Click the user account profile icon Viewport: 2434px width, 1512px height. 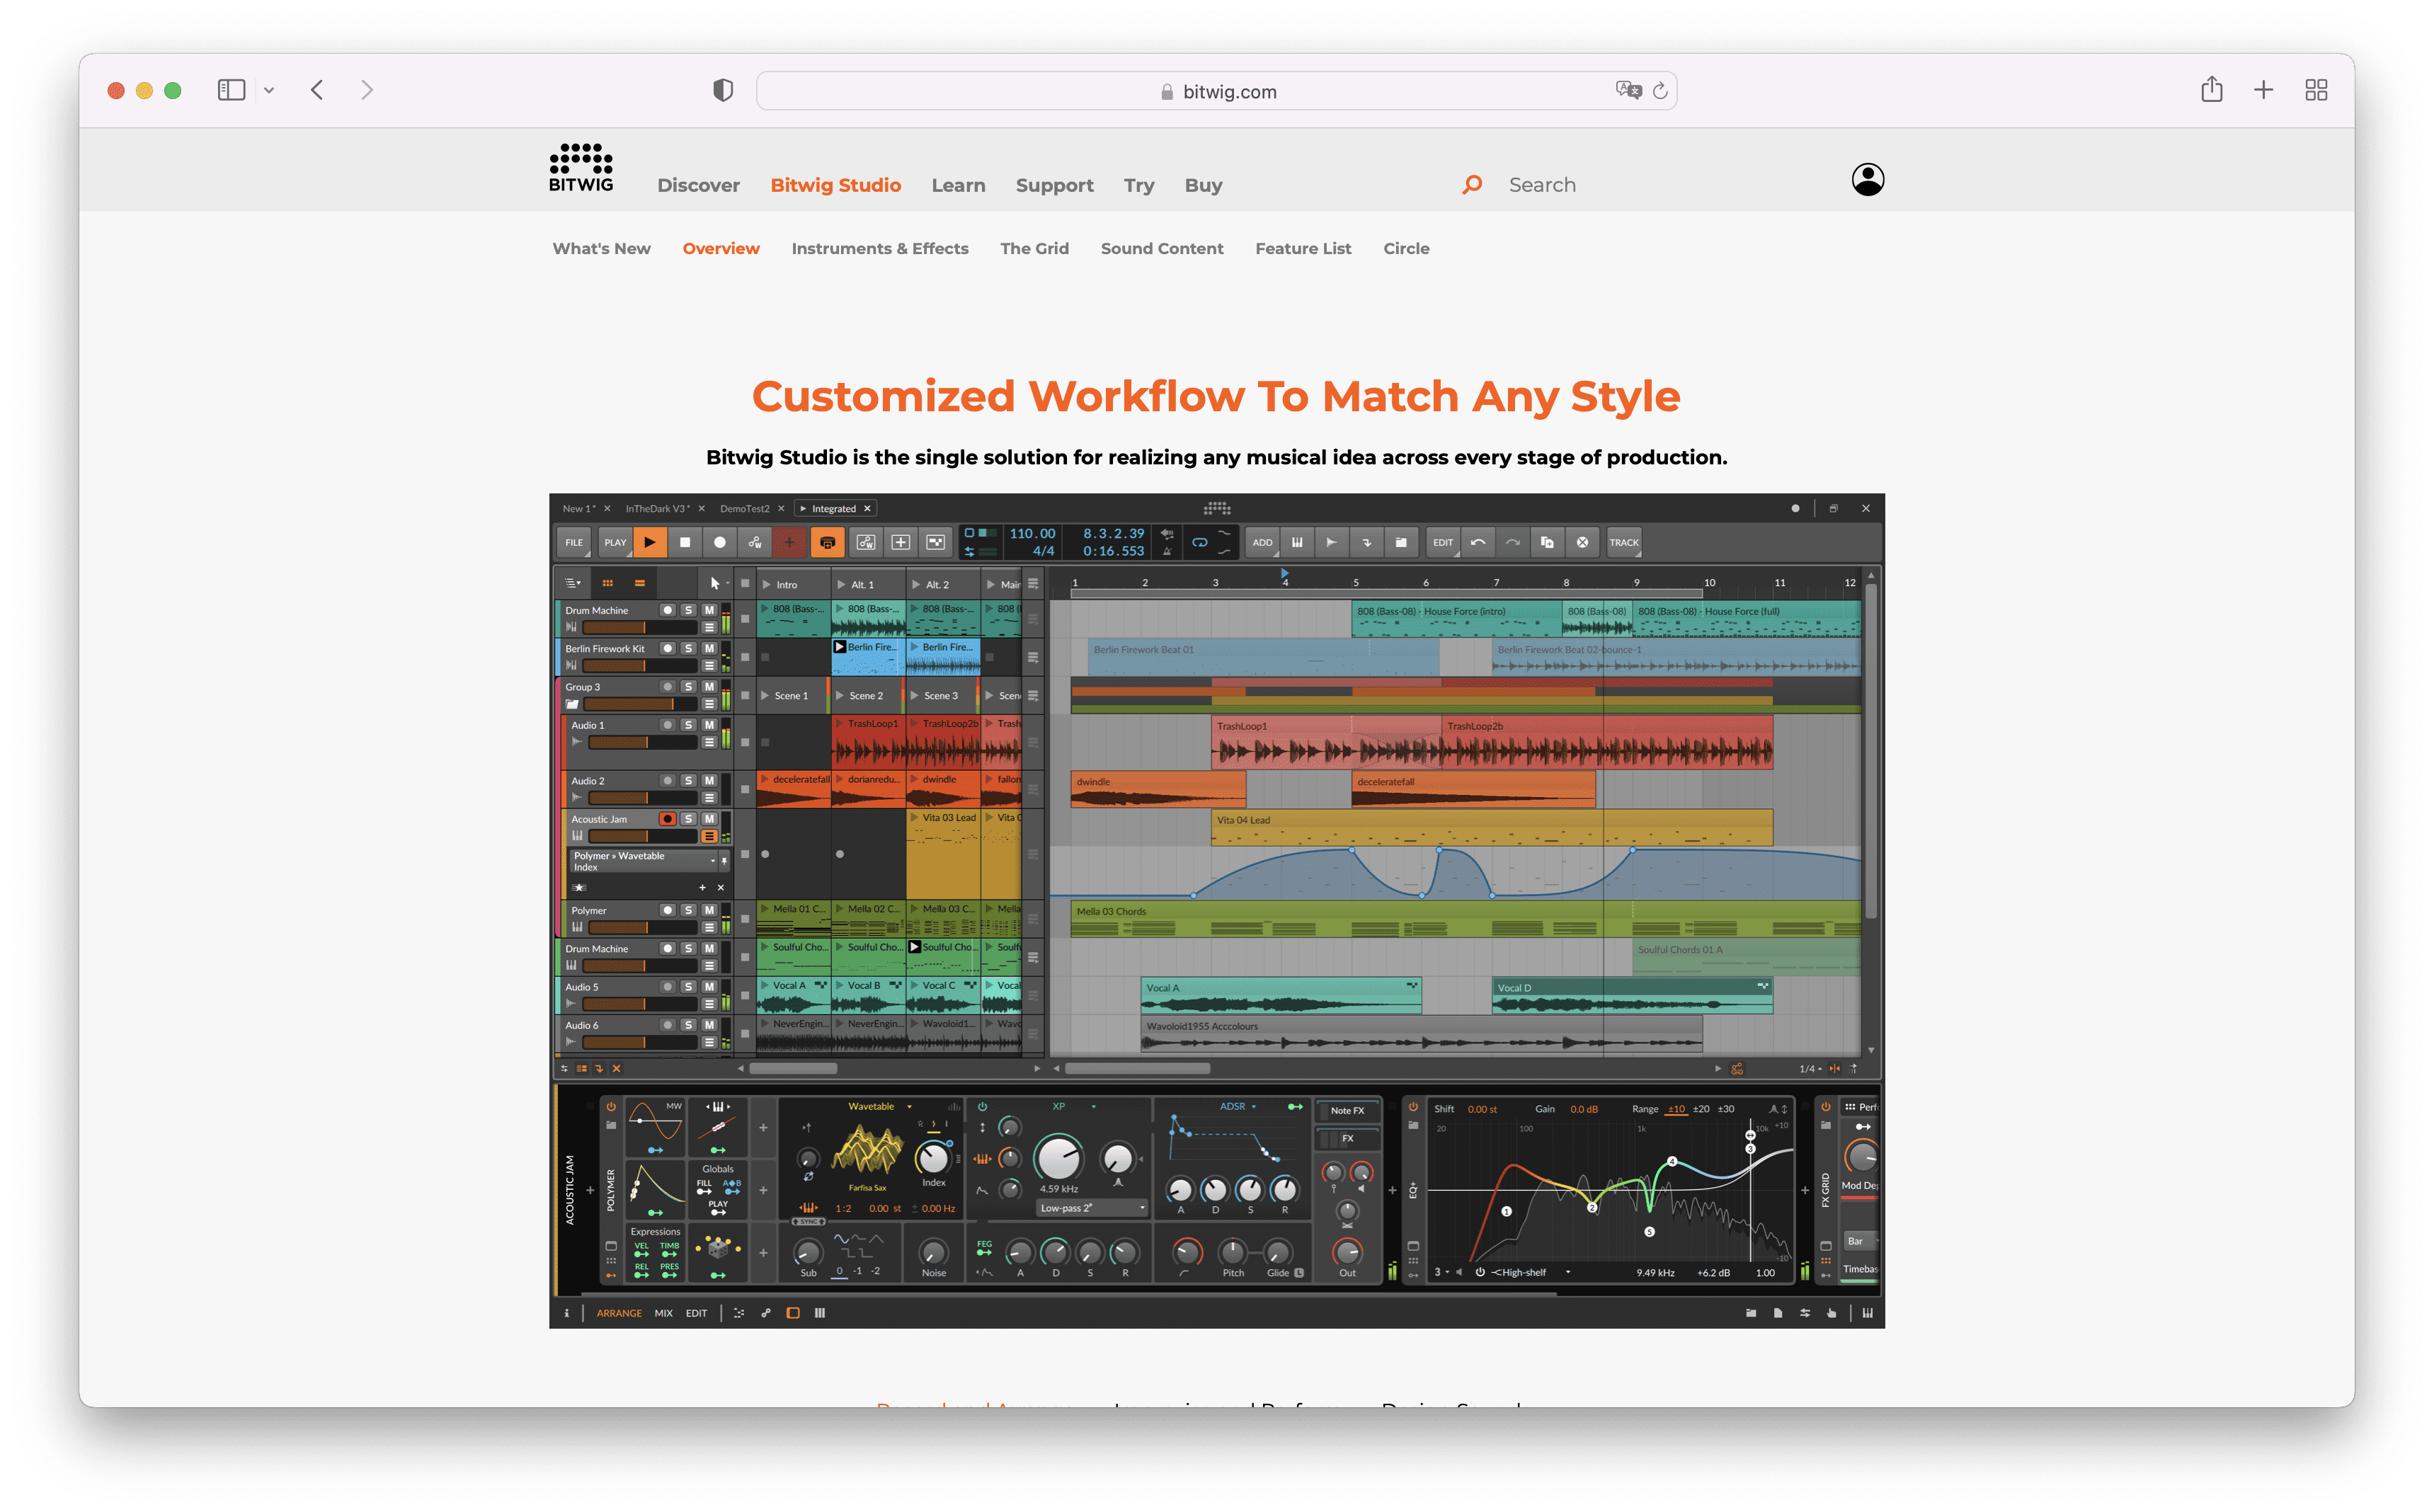click(1867, 180)
